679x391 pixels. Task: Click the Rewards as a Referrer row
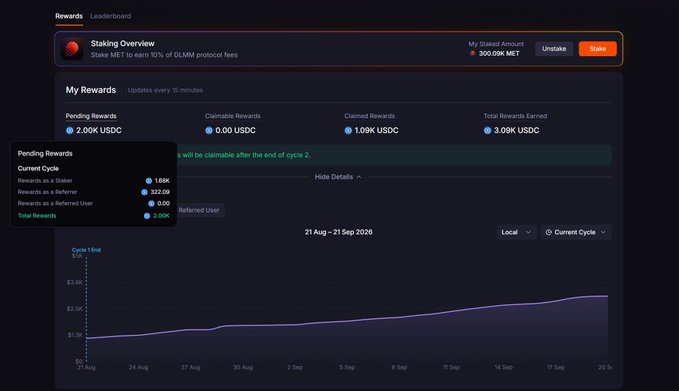tap(94, 192)
